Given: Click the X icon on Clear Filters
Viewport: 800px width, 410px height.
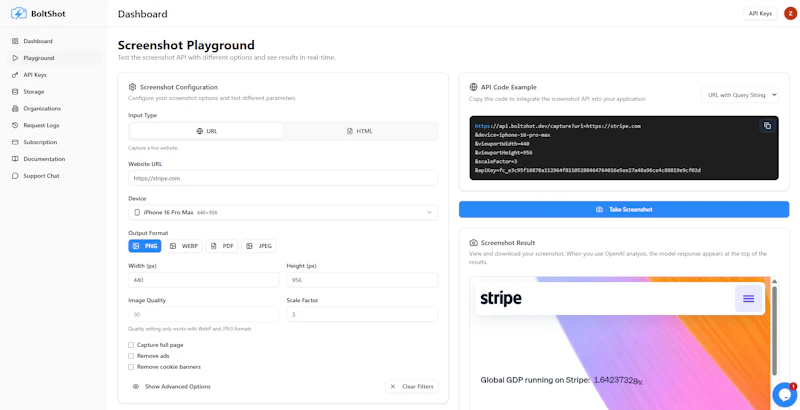Looking at the screenshot, I should pyautogui.click(x=393, y=387).
